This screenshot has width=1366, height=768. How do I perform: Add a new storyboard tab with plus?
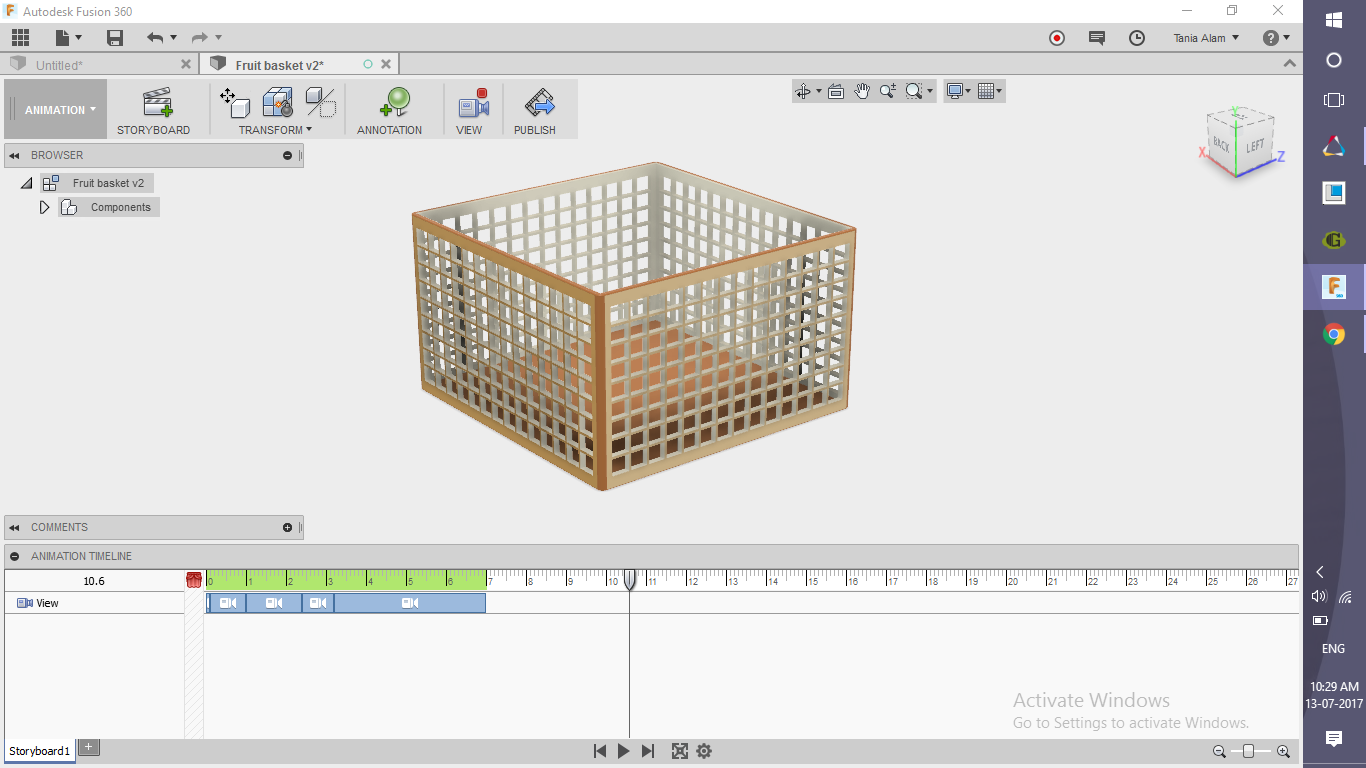(x=89, y=747)
